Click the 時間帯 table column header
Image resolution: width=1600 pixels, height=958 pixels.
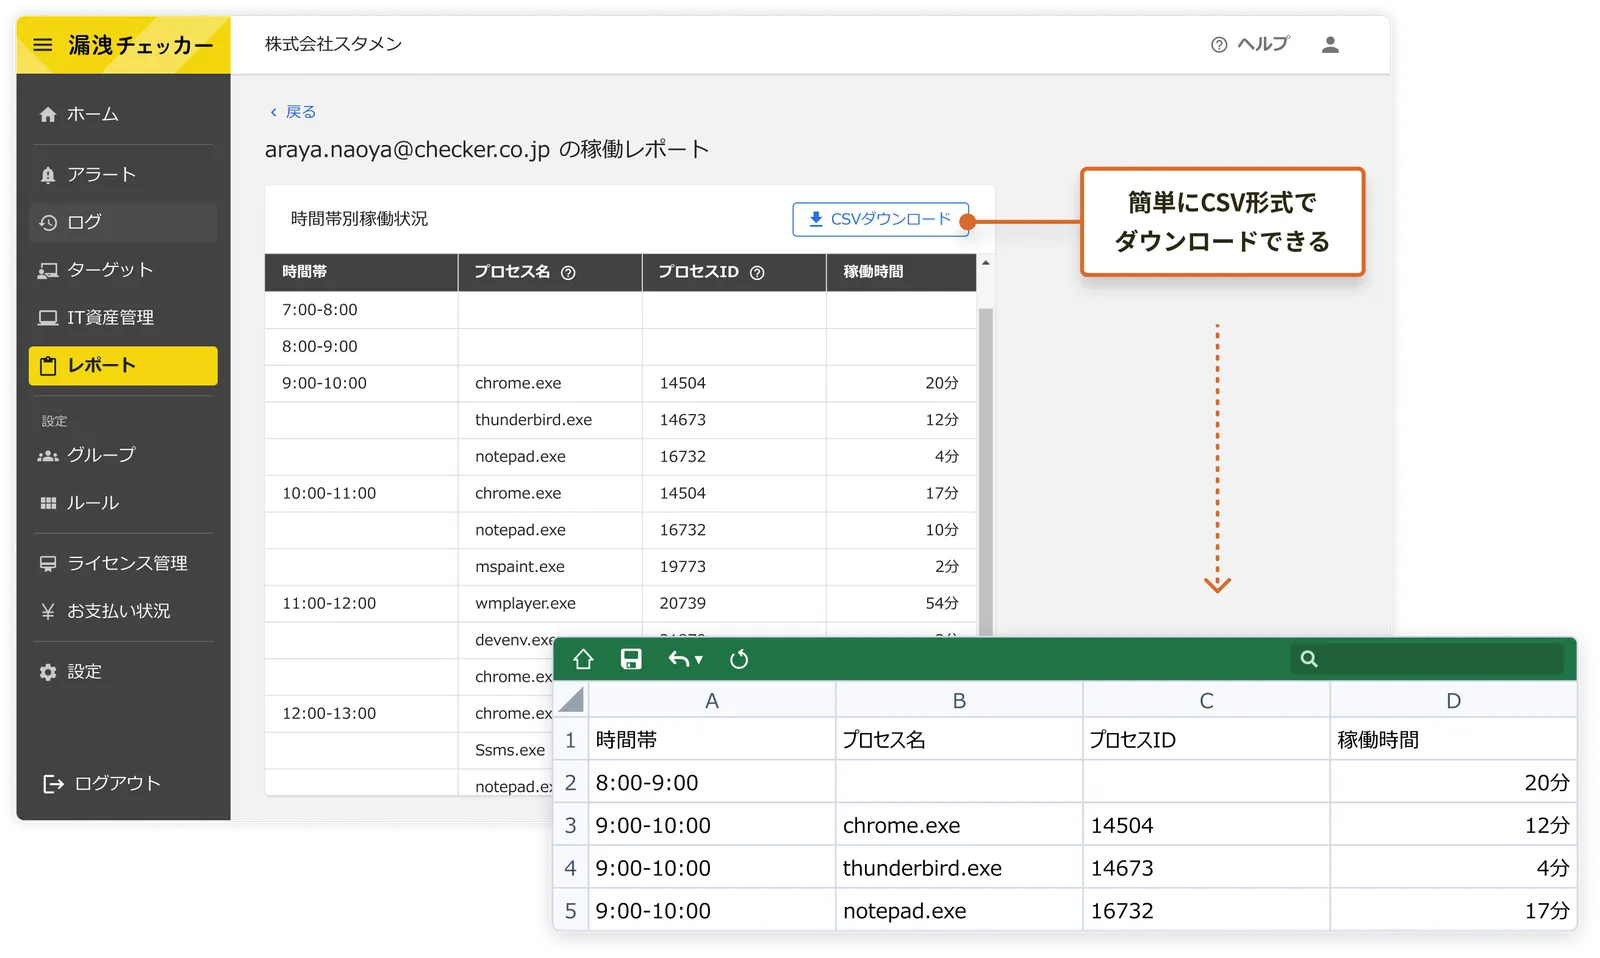coord(361,272)
